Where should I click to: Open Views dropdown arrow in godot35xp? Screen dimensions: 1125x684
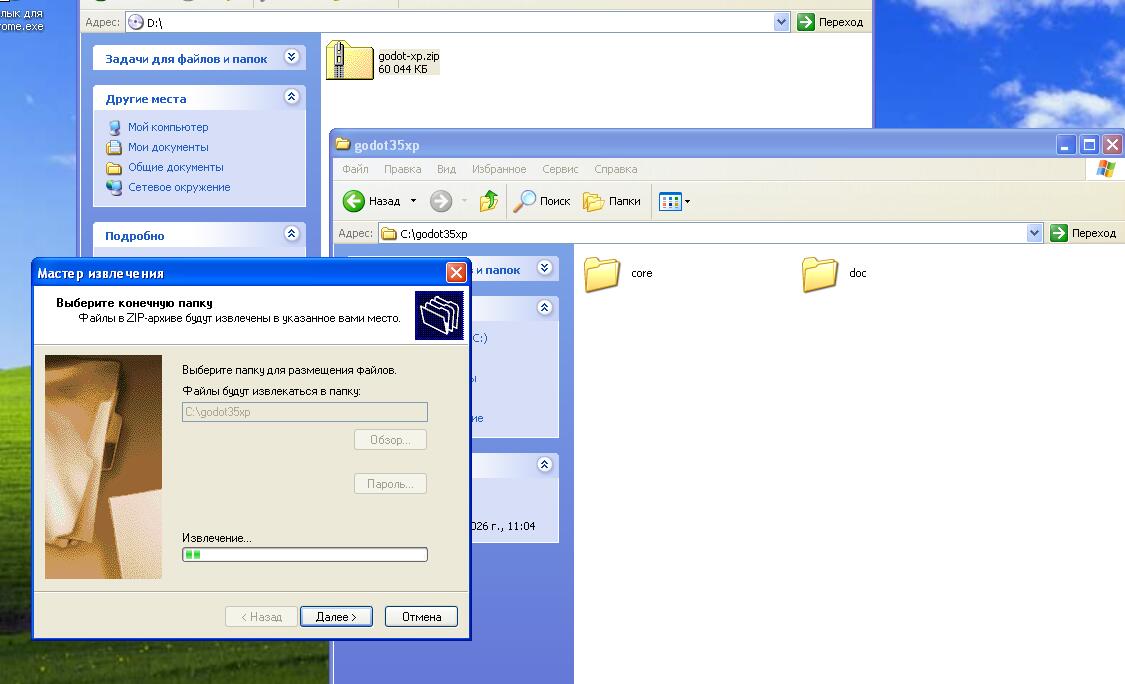(x=687, y=202)
